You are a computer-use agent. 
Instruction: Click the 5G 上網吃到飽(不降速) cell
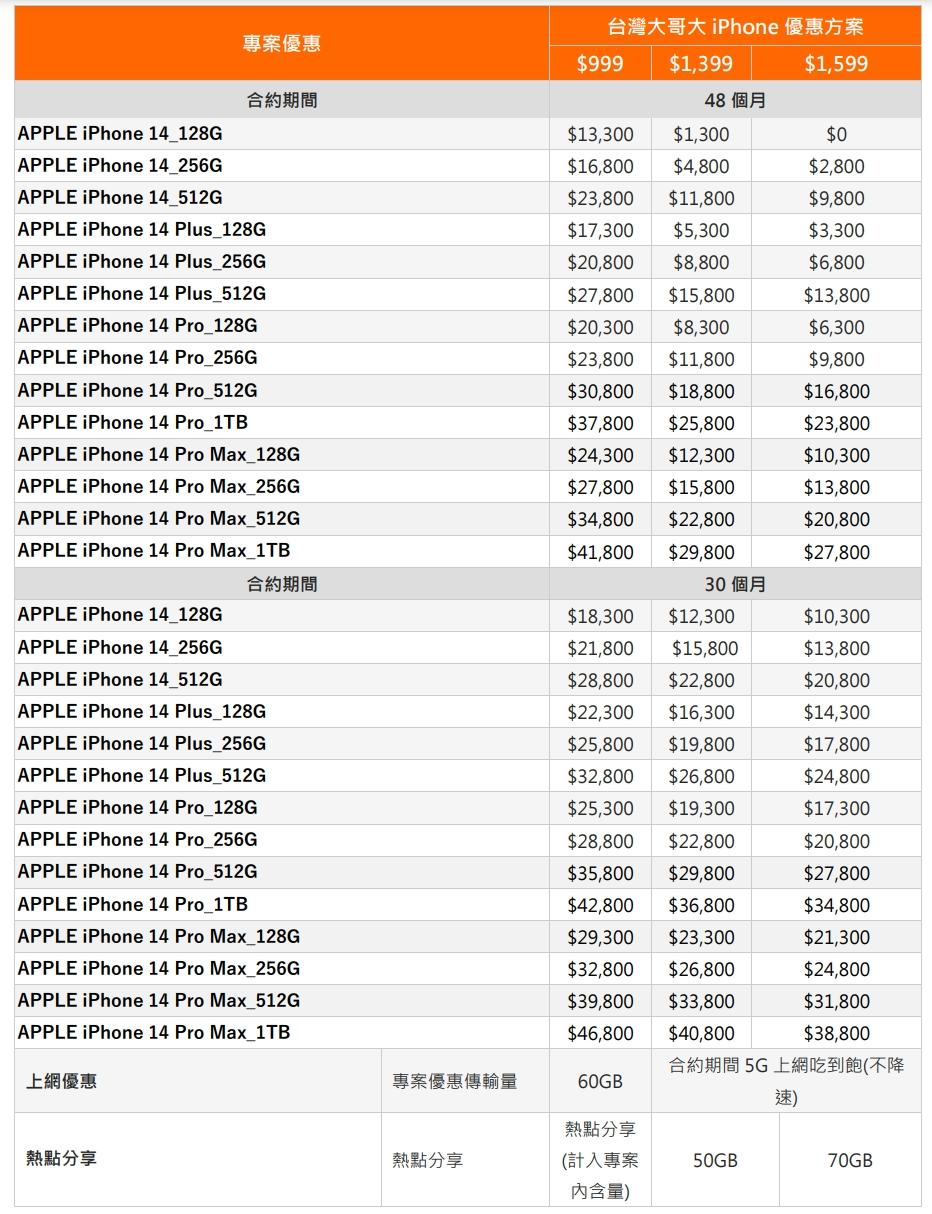[x=786, y=1081]
